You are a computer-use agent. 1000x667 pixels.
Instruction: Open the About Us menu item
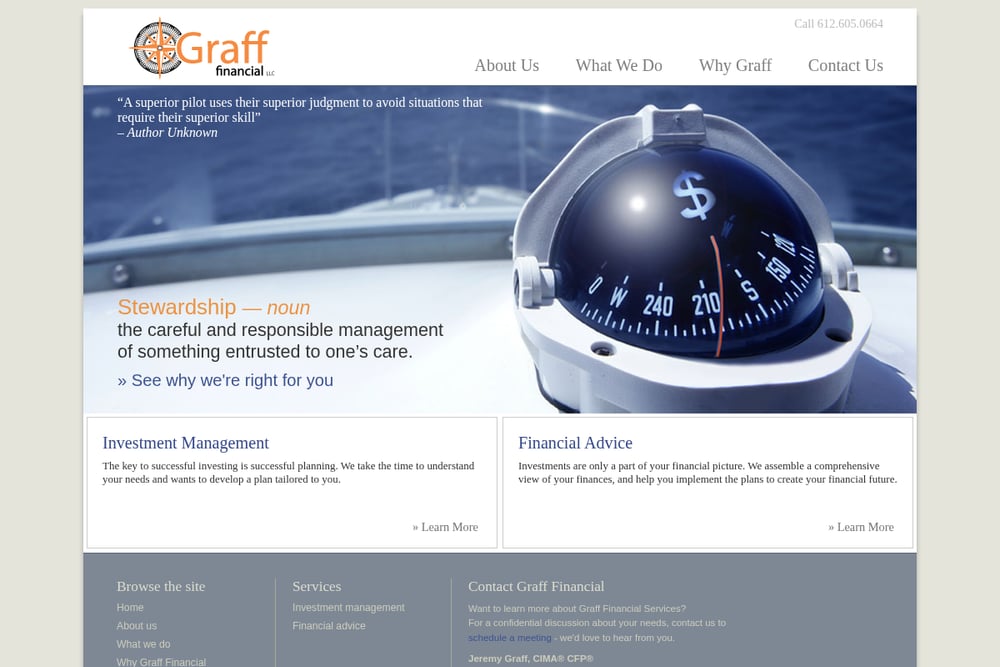pos(506,66)
